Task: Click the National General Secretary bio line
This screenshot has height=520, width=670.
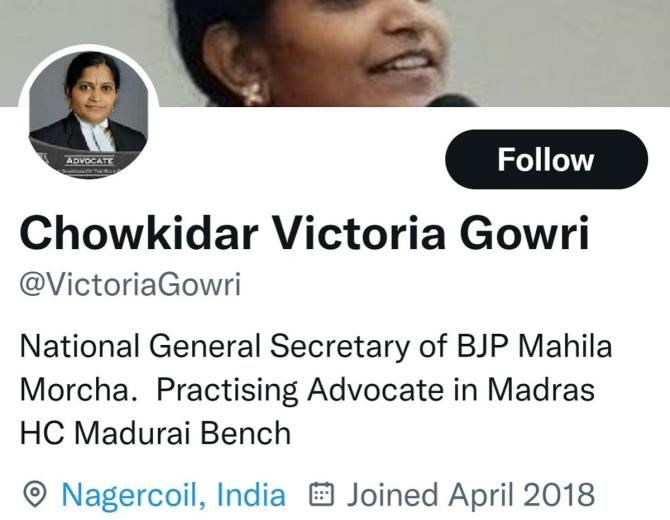Action: point(316,346)
